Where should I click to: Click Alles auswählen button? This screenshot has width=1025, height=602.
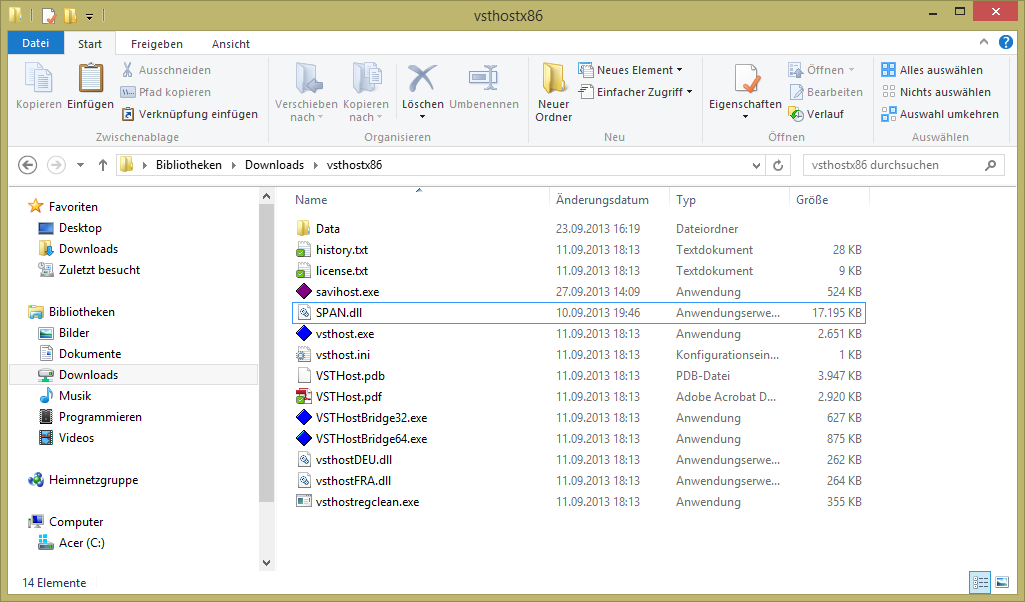[932, 70]
